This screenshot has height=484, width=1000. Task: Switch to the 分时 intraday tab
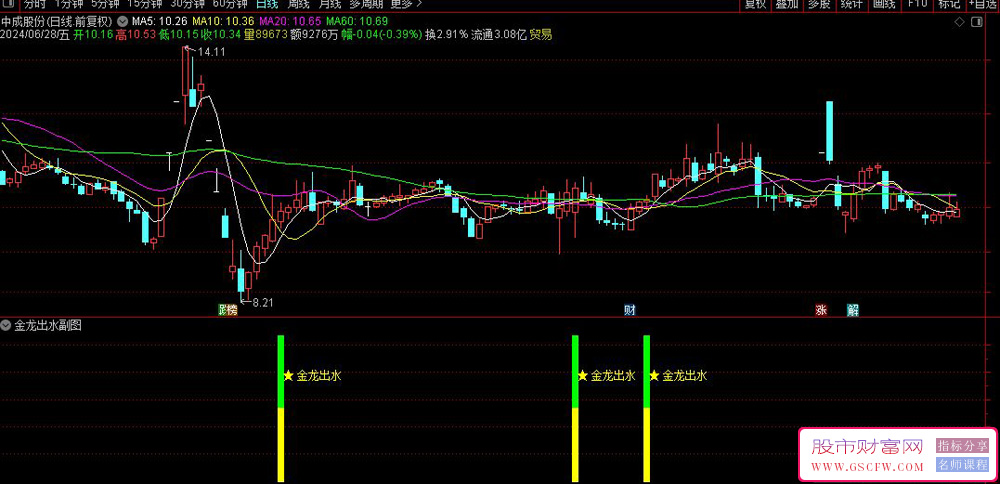34,4
